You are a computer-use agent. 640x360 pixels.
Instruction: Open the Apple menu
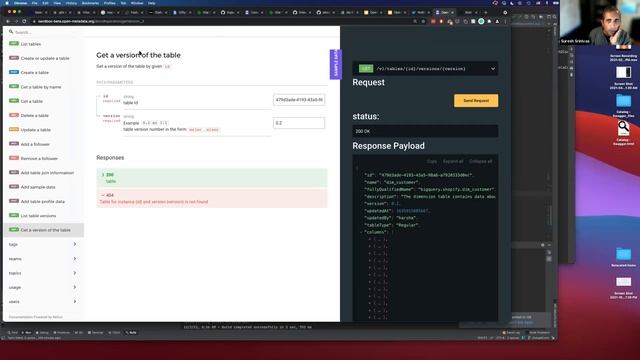7,3
